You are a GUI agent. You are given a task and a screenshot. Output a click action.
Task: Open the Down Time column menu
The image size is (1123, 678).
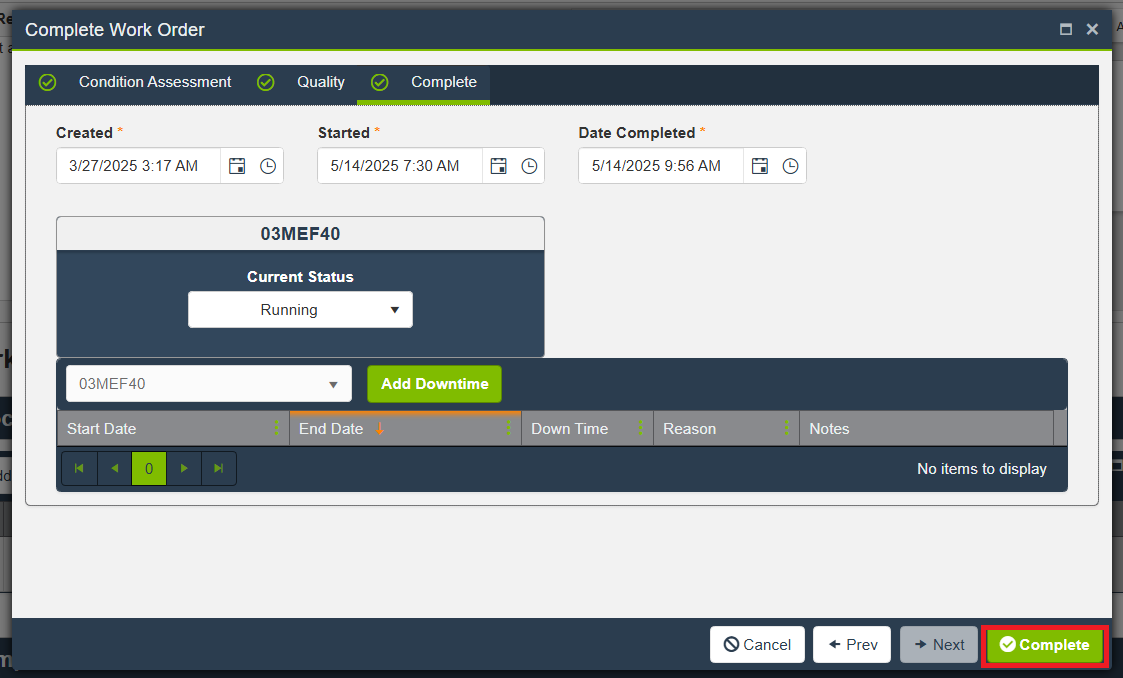(x=641, y=428)
